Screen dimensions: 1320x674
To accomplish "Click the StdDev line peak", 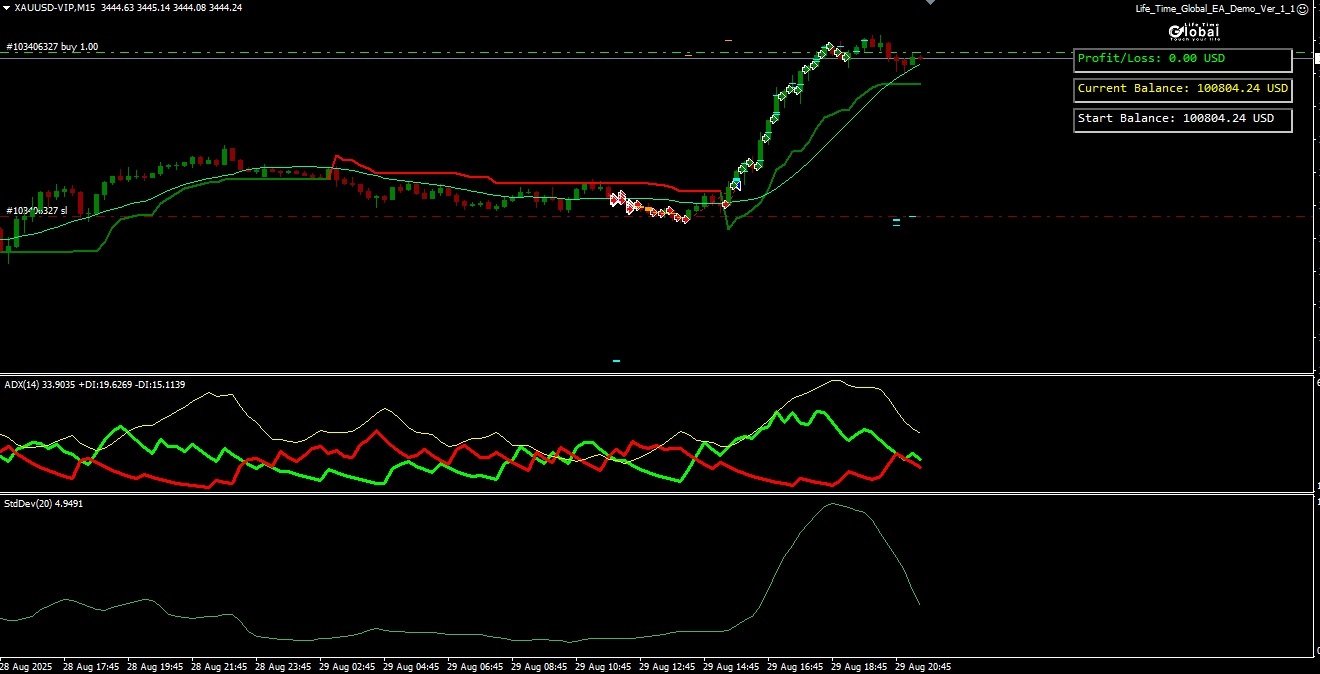I will [831, 504].
